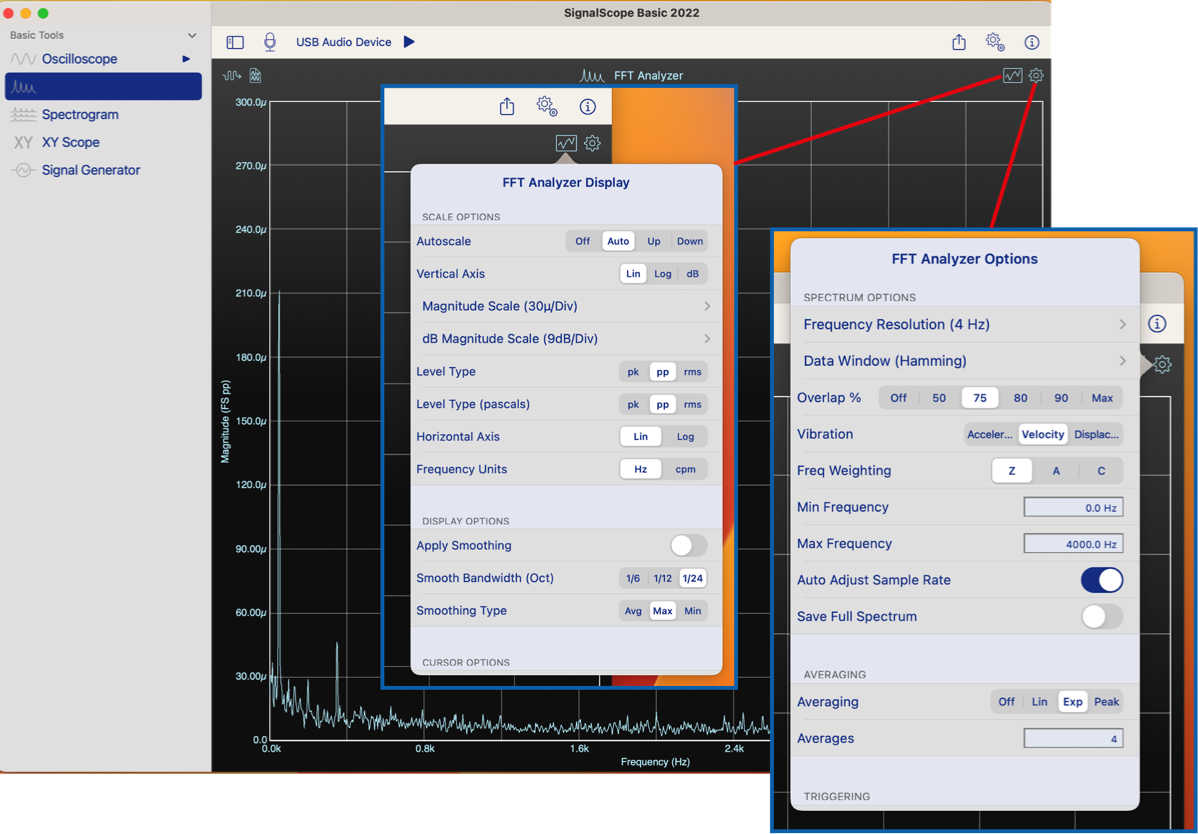Click the Averages count input field
Image resolution: width=1198 pixels, height=834 pixels.
tap(1073, 739)
